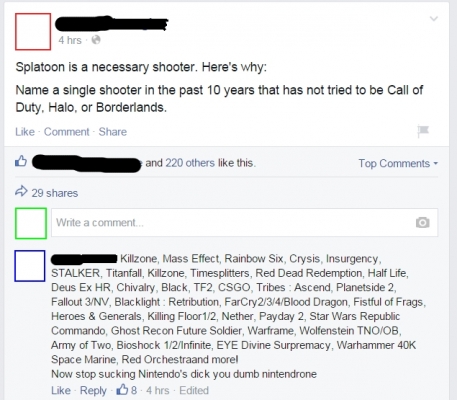457x400 pixels.
Task: Like the Splatoon post
Action: (25, 132)
